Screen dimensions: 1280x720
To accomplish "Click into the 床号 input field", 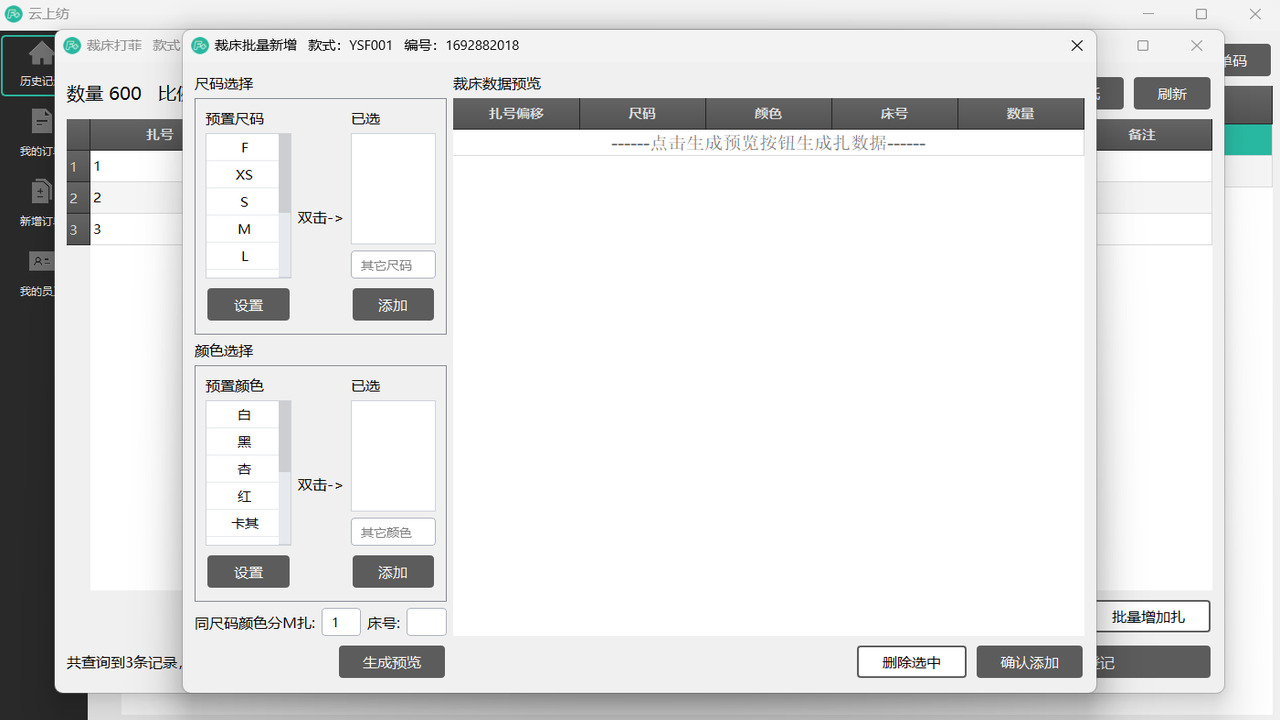I will (x=426, y=621).
